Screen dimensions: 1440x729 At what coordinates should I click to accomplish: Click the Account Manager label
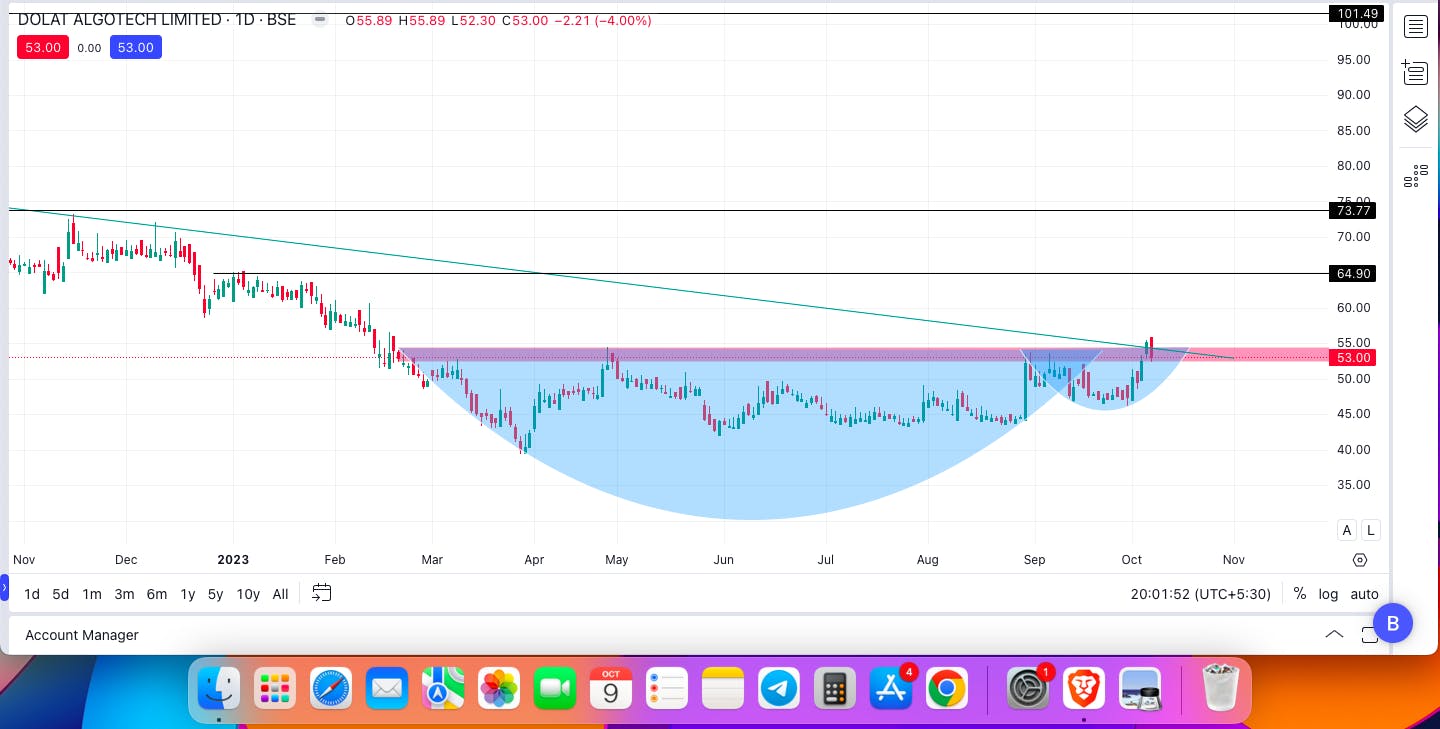[82, 635]
